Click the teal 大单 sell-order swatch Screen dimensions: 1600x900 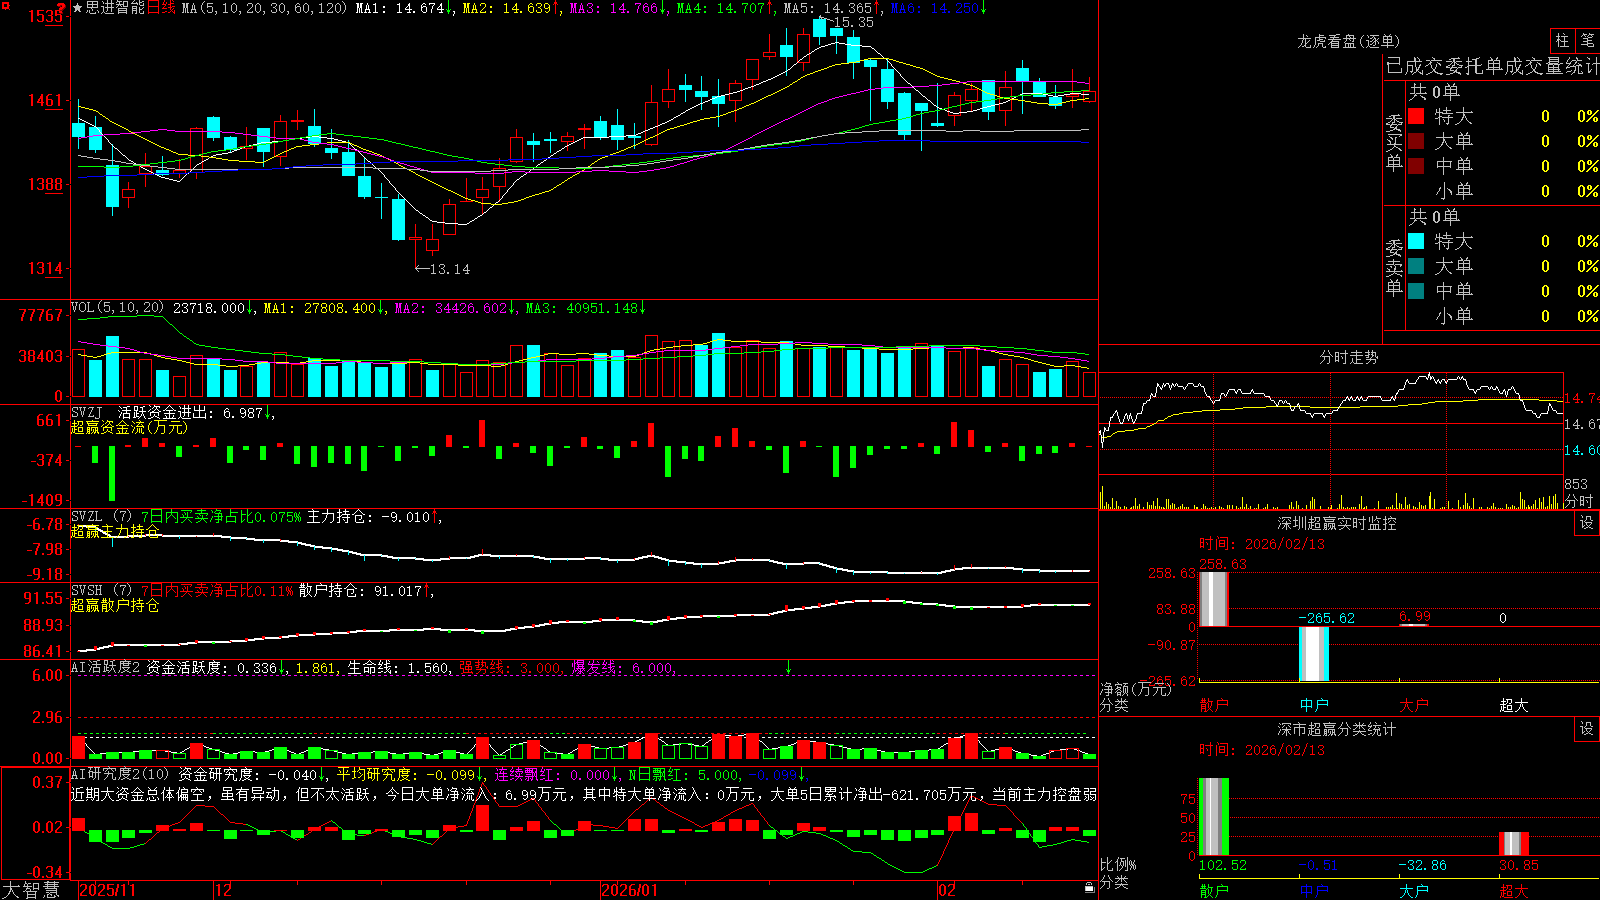pyautogui.click(x=1416, y=266)
